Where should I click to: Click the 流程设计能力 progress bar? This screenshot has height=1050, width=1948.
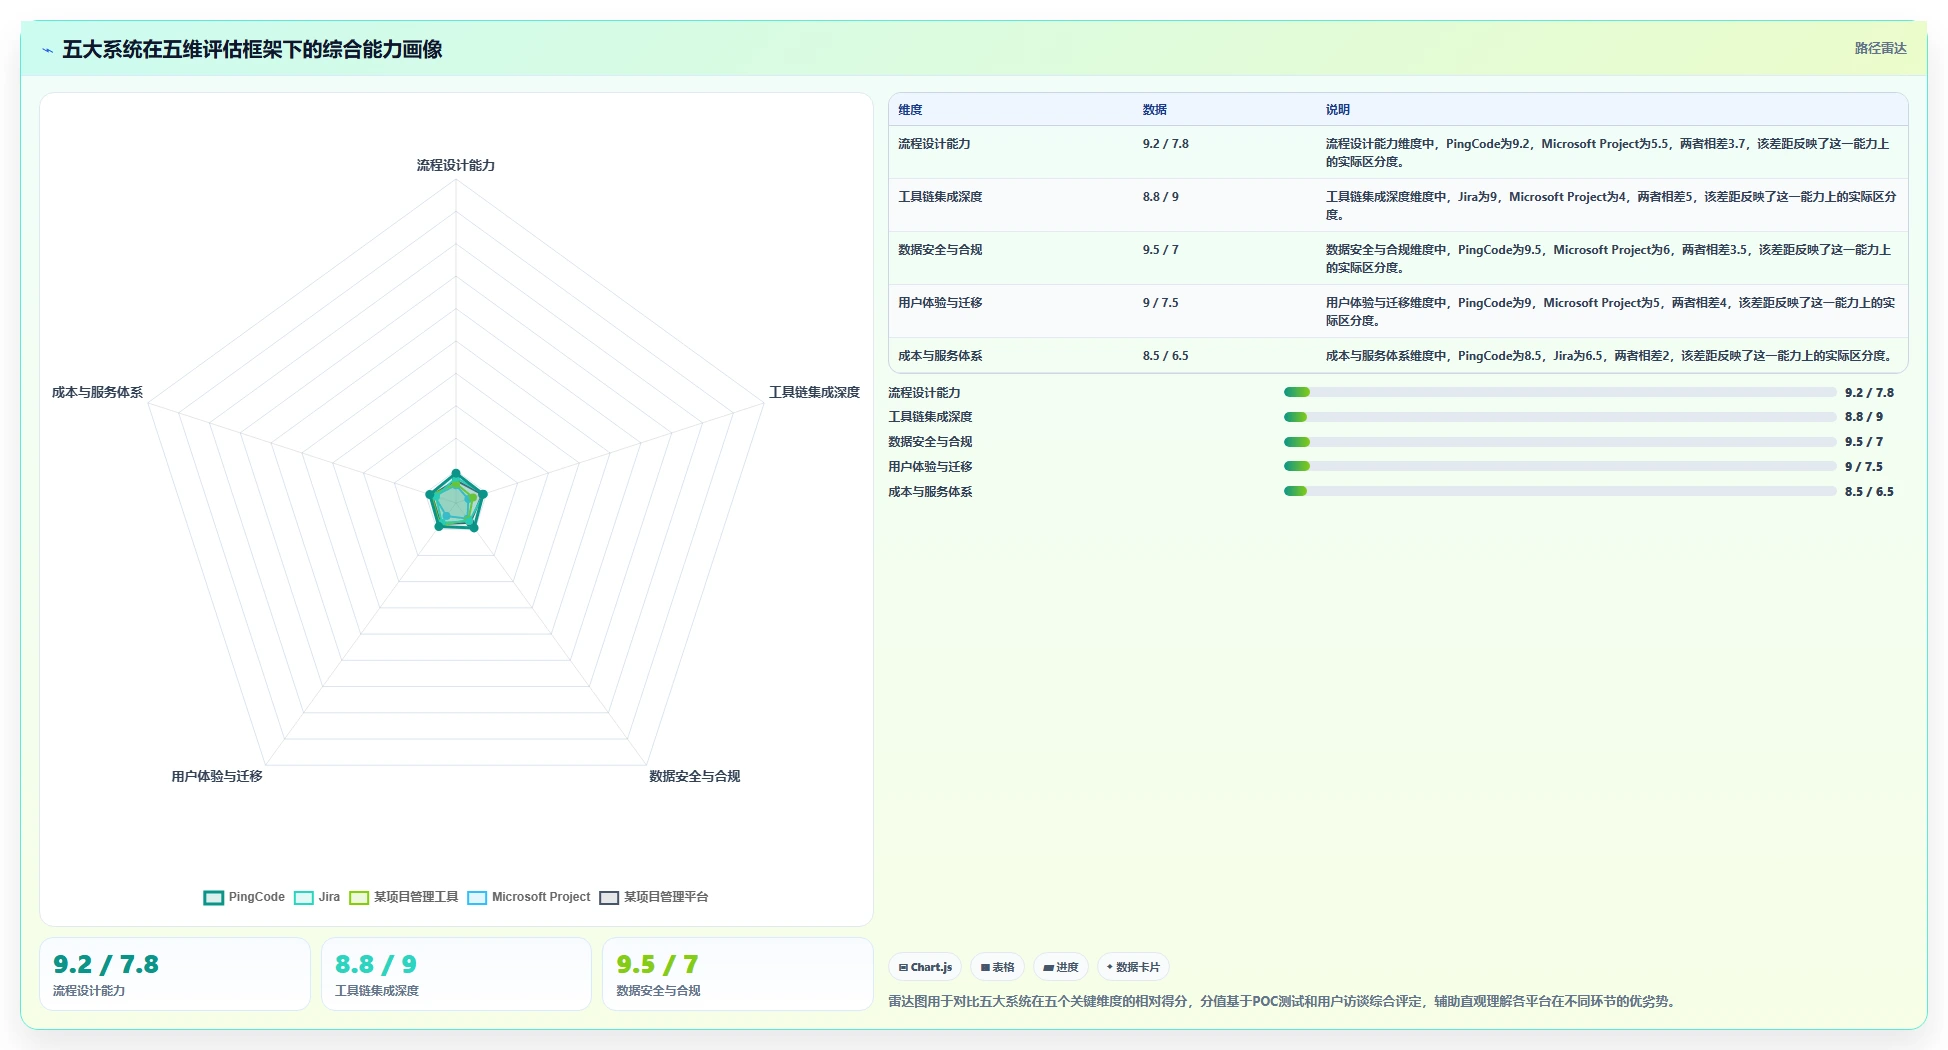pyautogui.click(x=1560, y=393)
